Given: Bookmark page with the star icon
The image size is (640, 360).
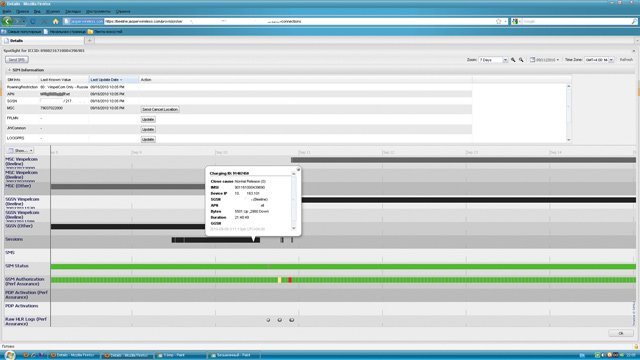Looking at the screenshot, I should 498,21.
